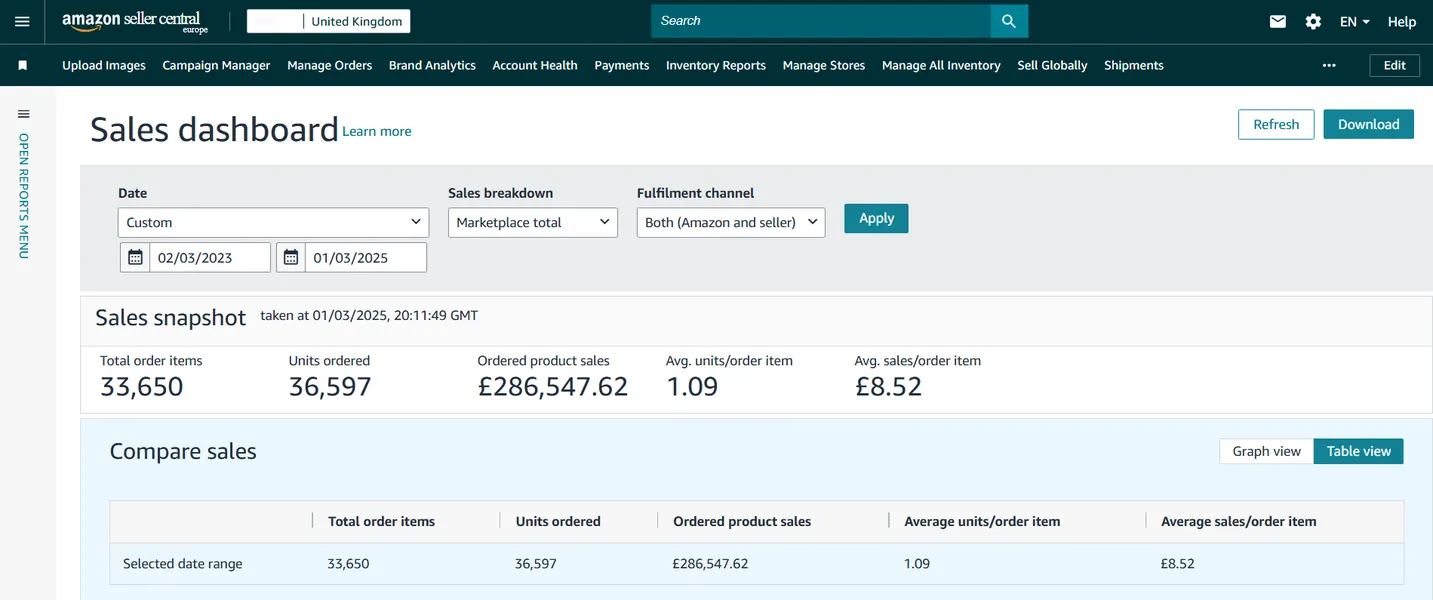Viewport: 1433px width, 600px height.
Task: Click the bookmark icon in navigation bar
Action: pos(23,65)
